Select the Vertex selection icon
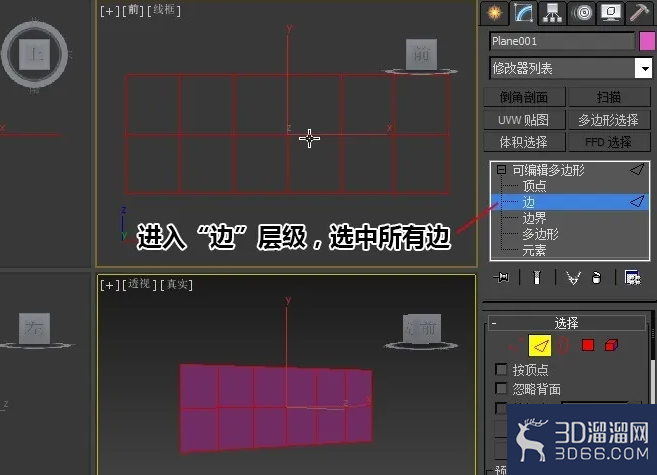657x475 pixels. [x=515, y=346]
